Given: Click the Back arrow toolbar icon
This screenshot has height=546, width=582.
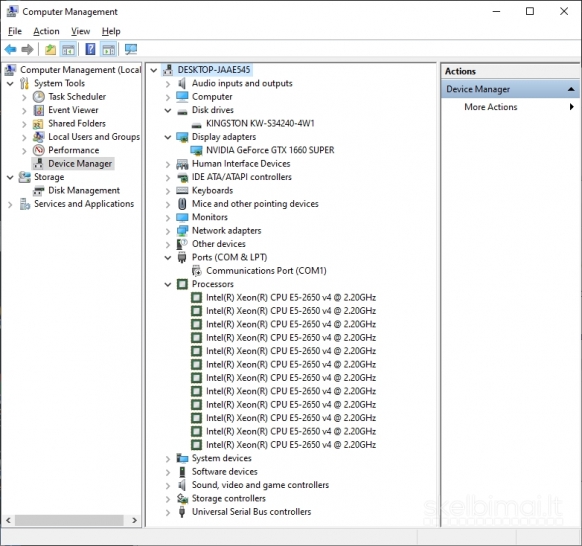Looking at the screenshot, I should 10,49.
